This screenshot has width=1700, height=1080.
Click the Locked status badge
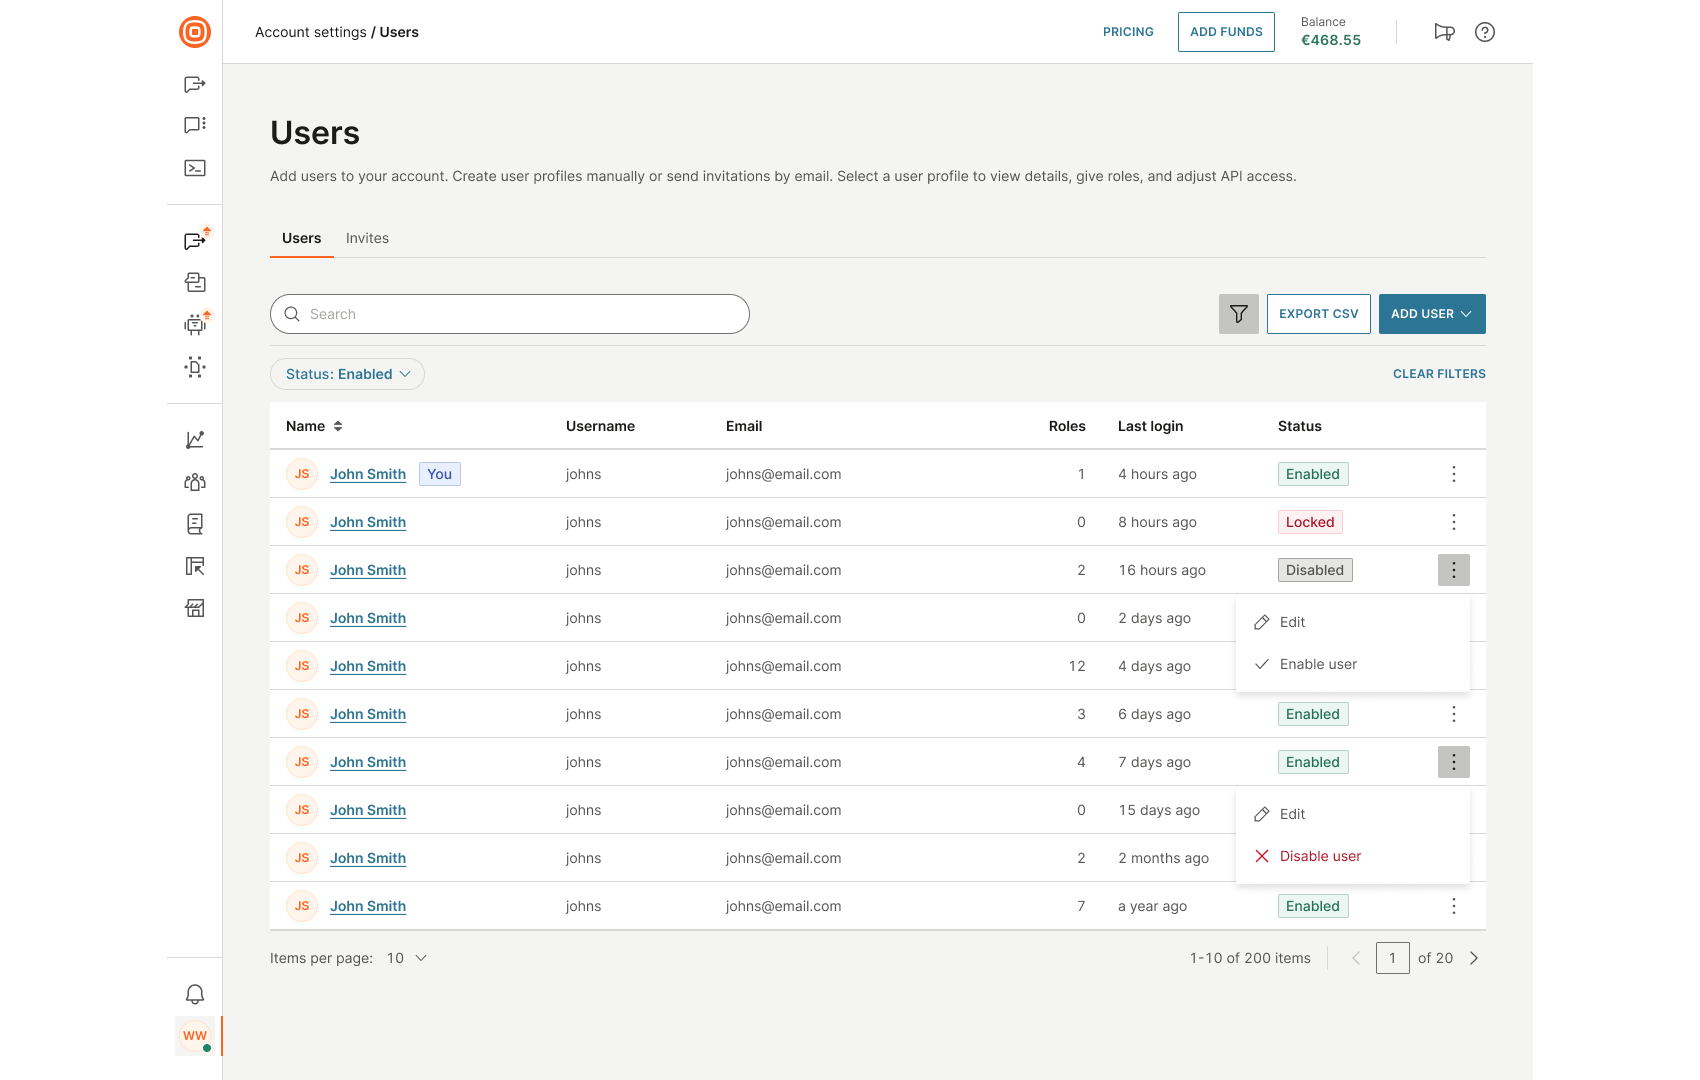[1310, 522]
